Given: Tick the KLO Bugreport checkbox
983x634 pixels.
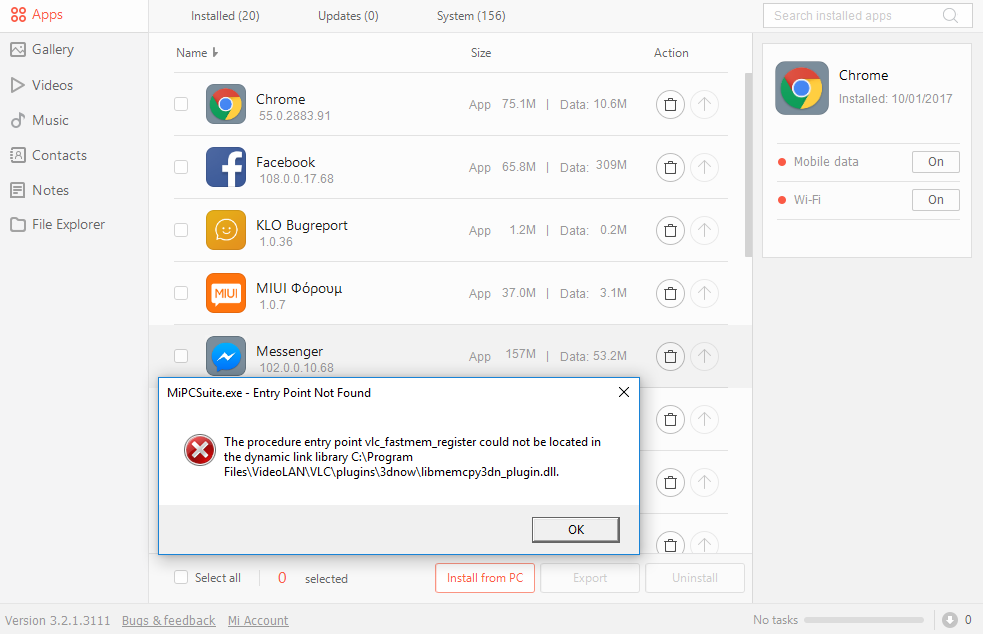Looking at the screenshot, I should [x=181, y=230].
